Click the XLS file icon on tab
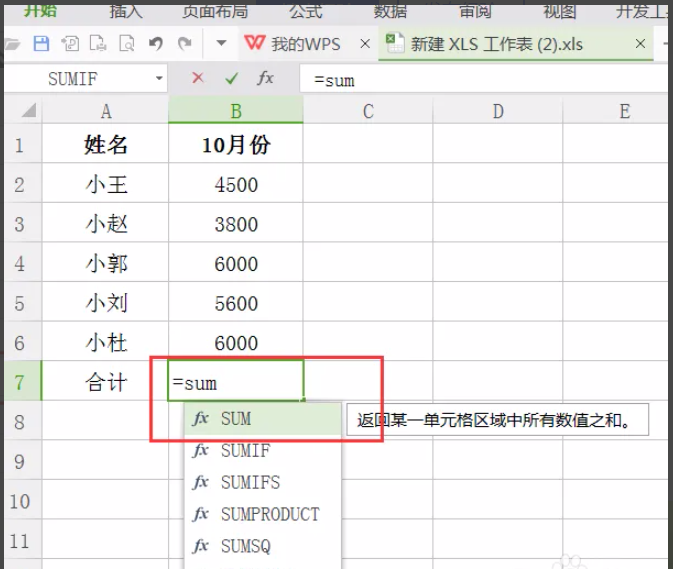 (x=395, y=43)
